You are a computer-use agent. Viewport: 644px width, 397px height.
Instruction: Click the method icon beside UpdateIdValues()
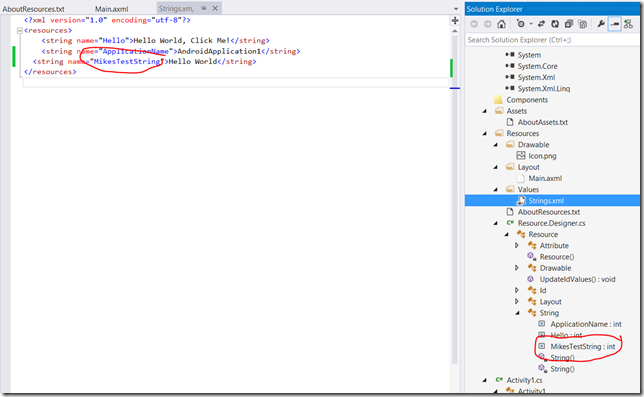click(531, 279)
